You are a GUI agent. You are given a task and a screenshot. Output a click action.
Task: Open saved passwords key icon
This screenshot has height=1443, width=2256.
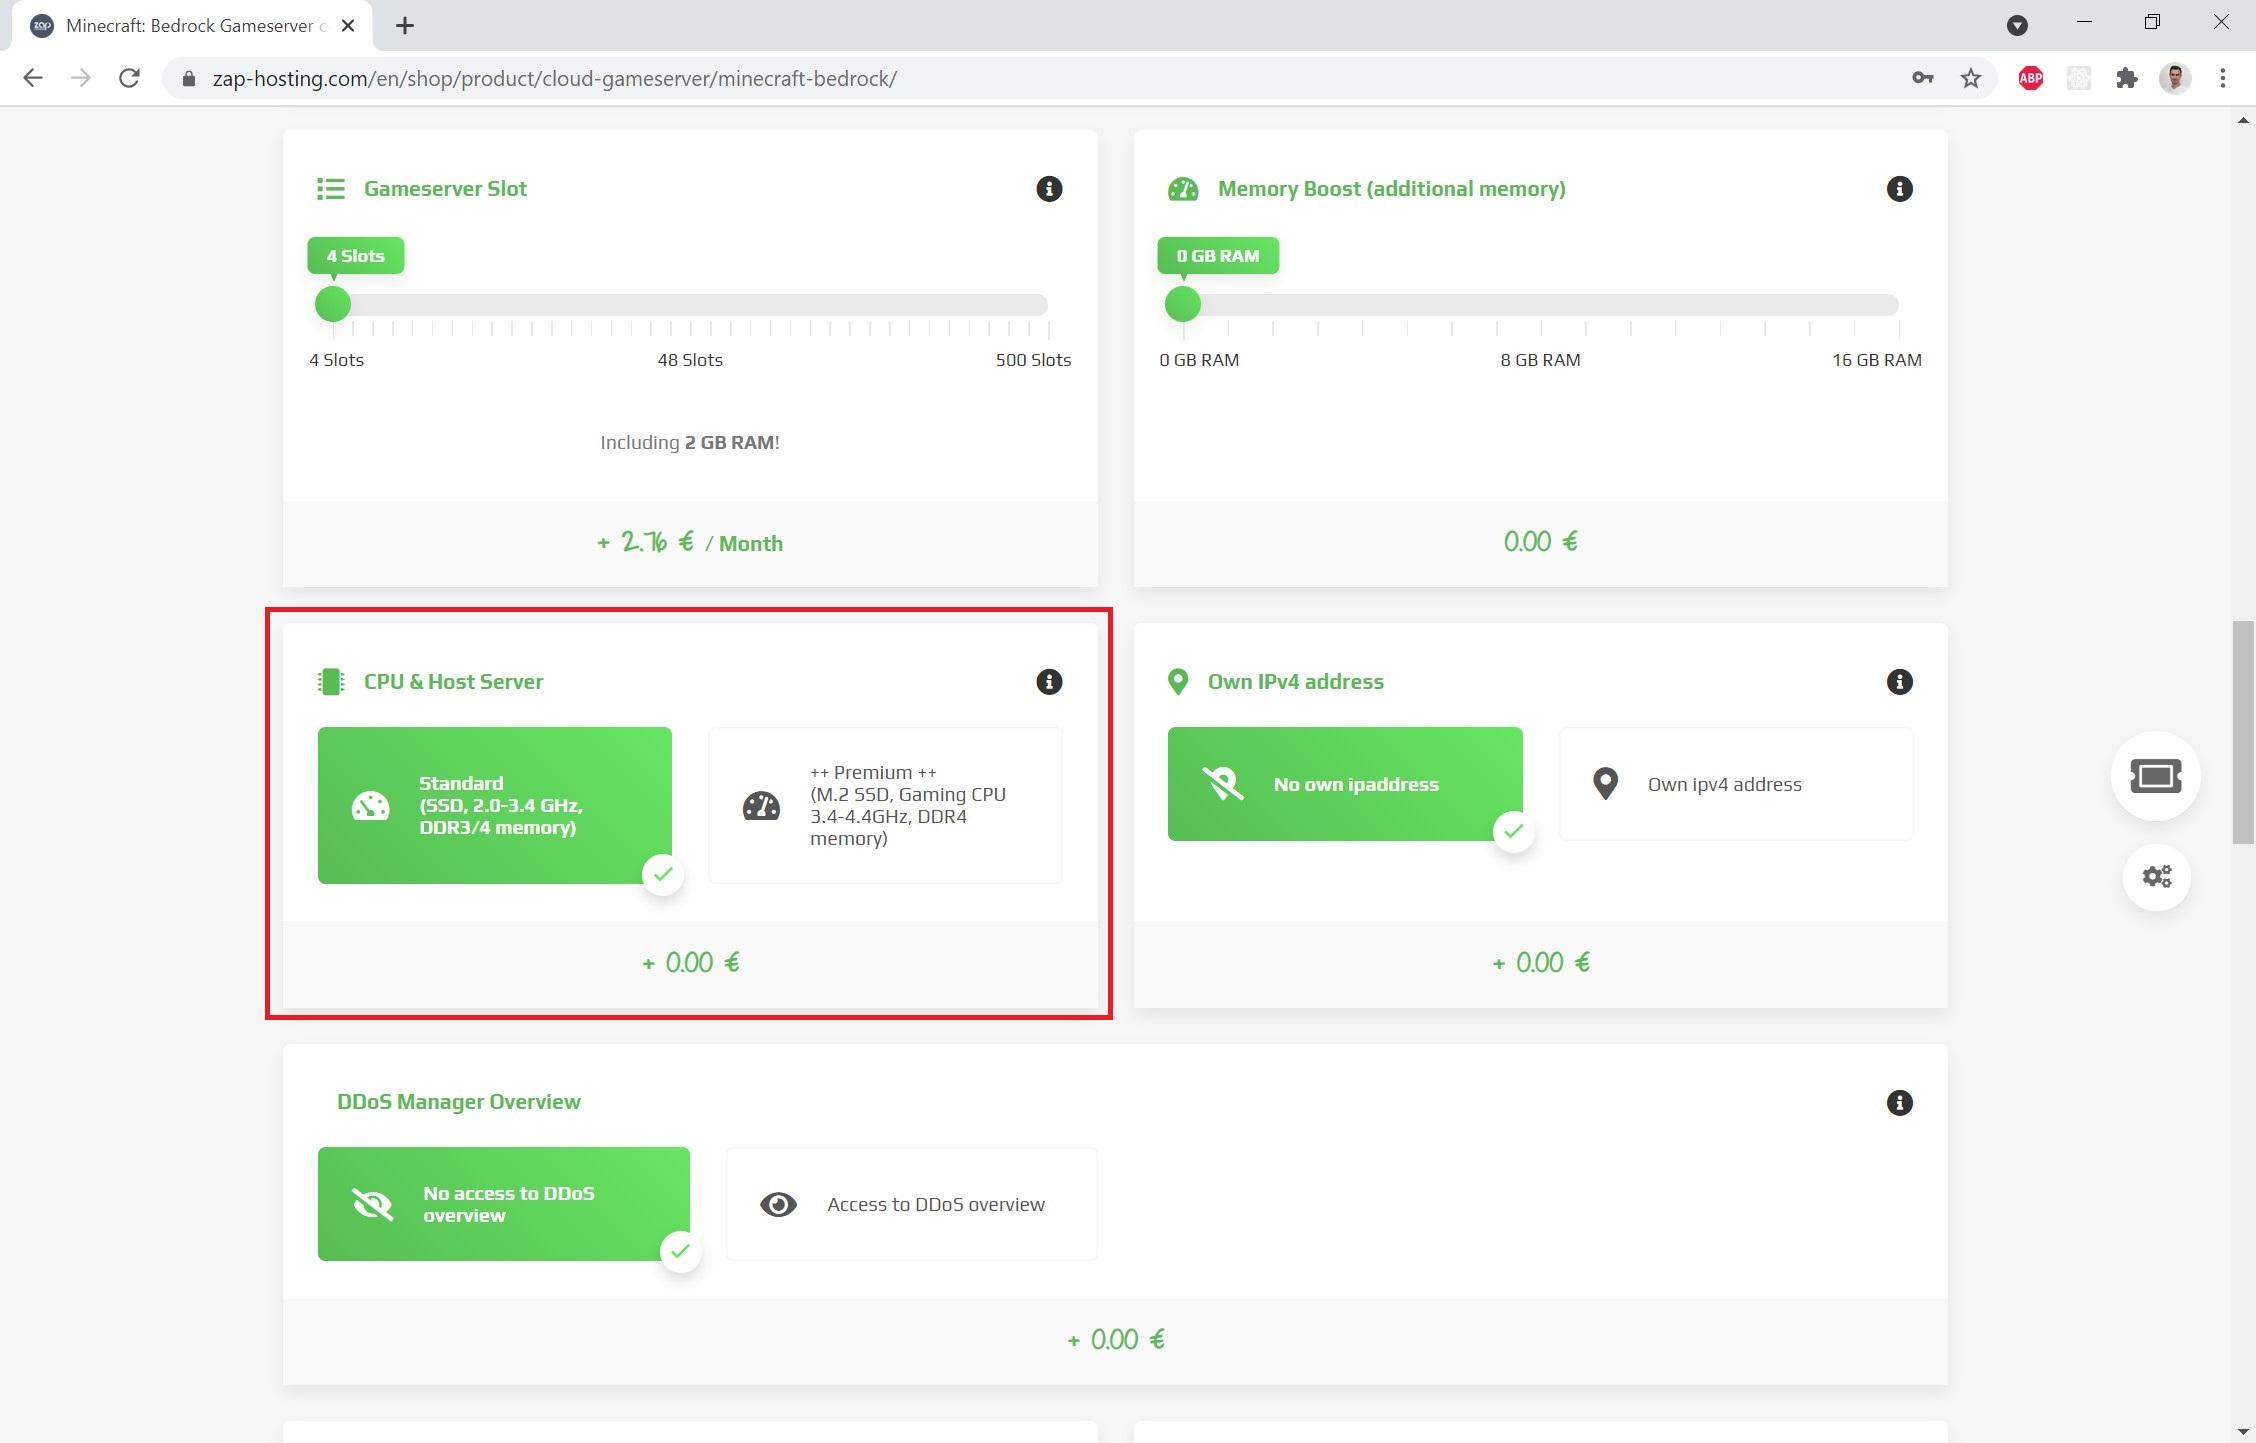click(x=1922, y=78)
